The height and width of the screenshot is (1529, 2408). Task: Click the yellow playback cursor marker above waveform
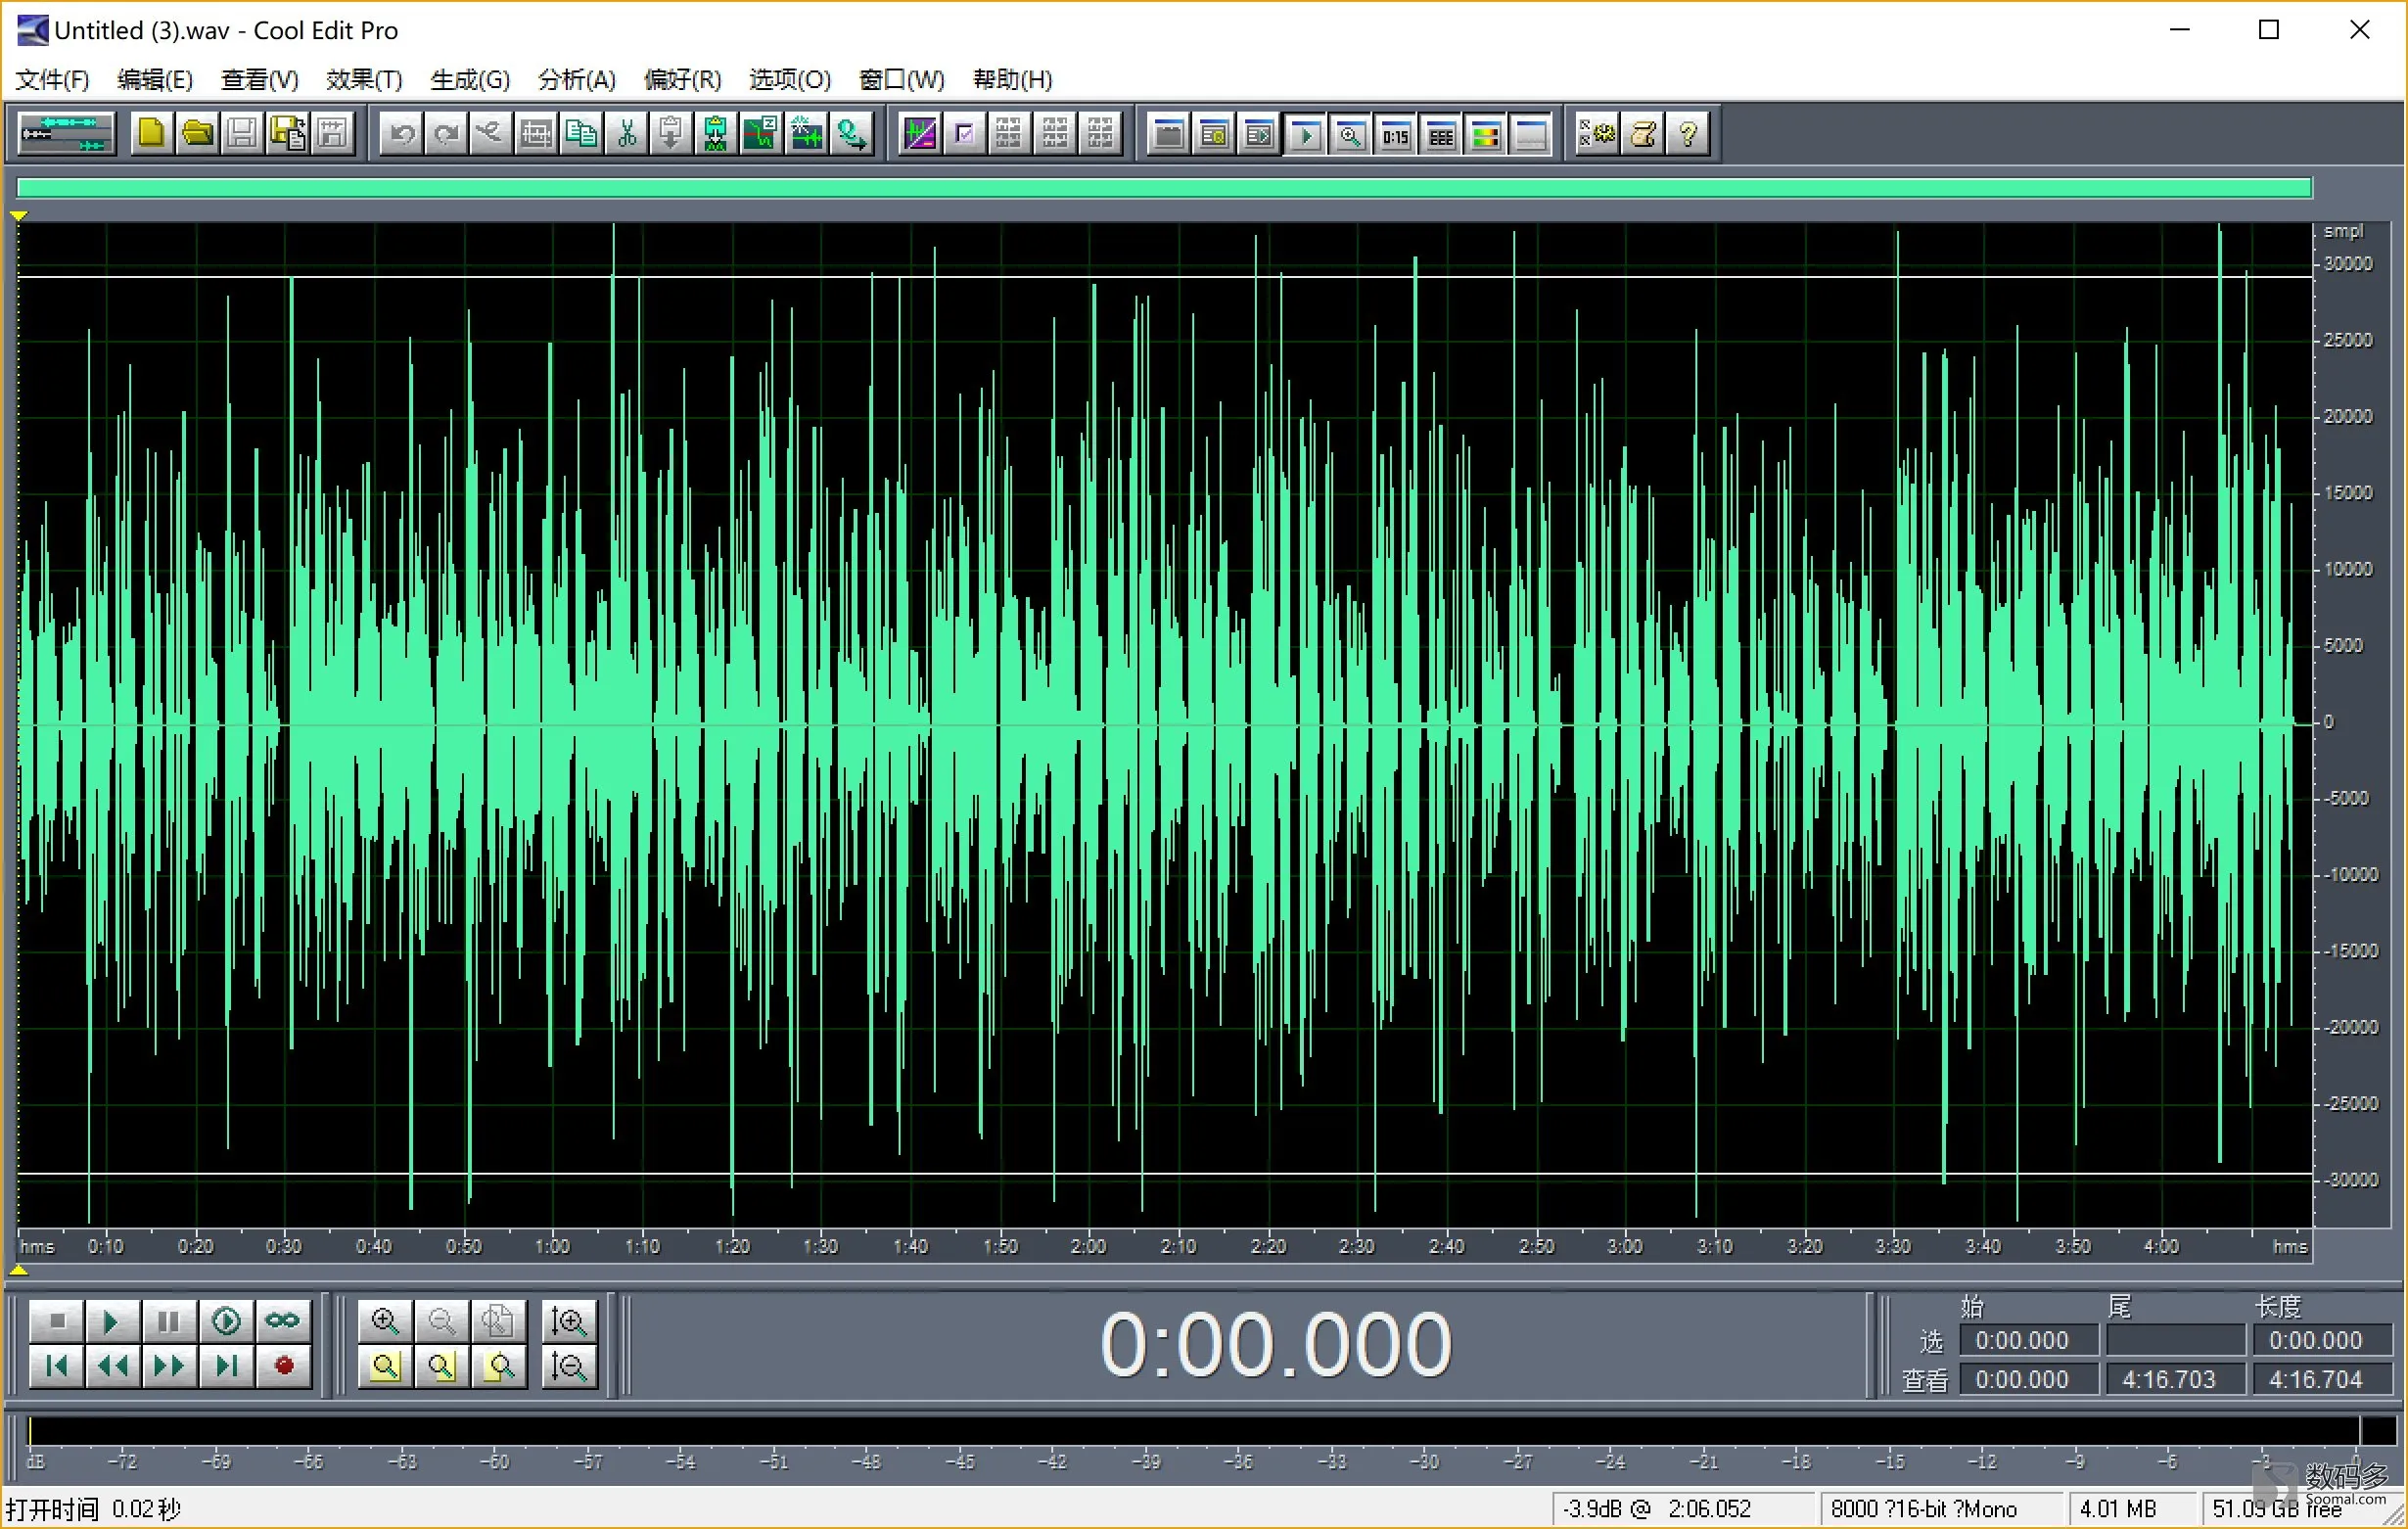[19, 215]
